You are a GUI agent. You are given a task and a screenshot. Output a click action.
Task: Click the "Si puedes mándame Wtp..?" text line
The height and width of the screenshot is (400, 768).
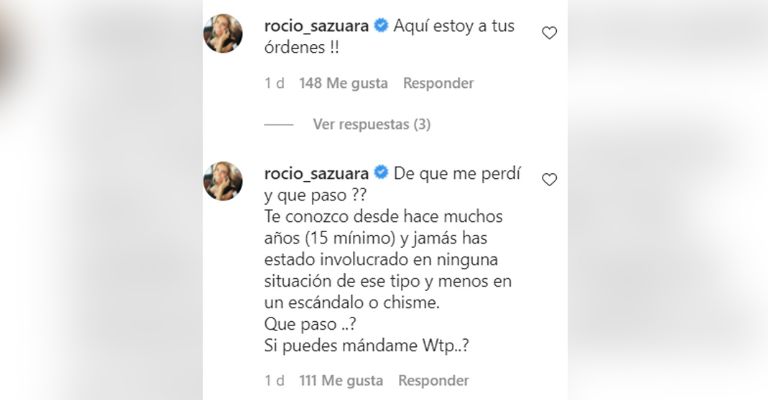pos(366,346)
